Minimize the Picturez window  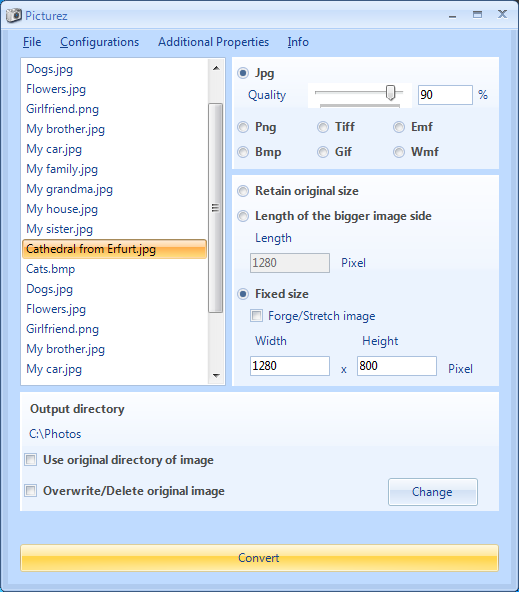click(453, 16)
